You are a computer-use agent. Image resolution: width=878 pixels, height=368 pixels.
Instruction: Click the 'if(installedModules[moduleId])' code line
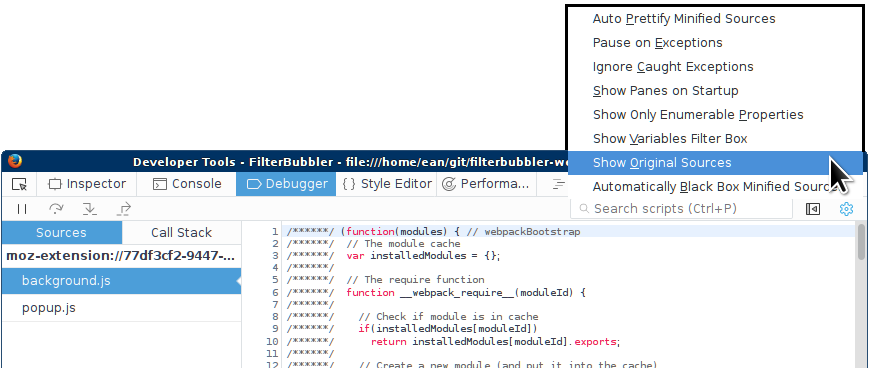(x=448, y=329)
